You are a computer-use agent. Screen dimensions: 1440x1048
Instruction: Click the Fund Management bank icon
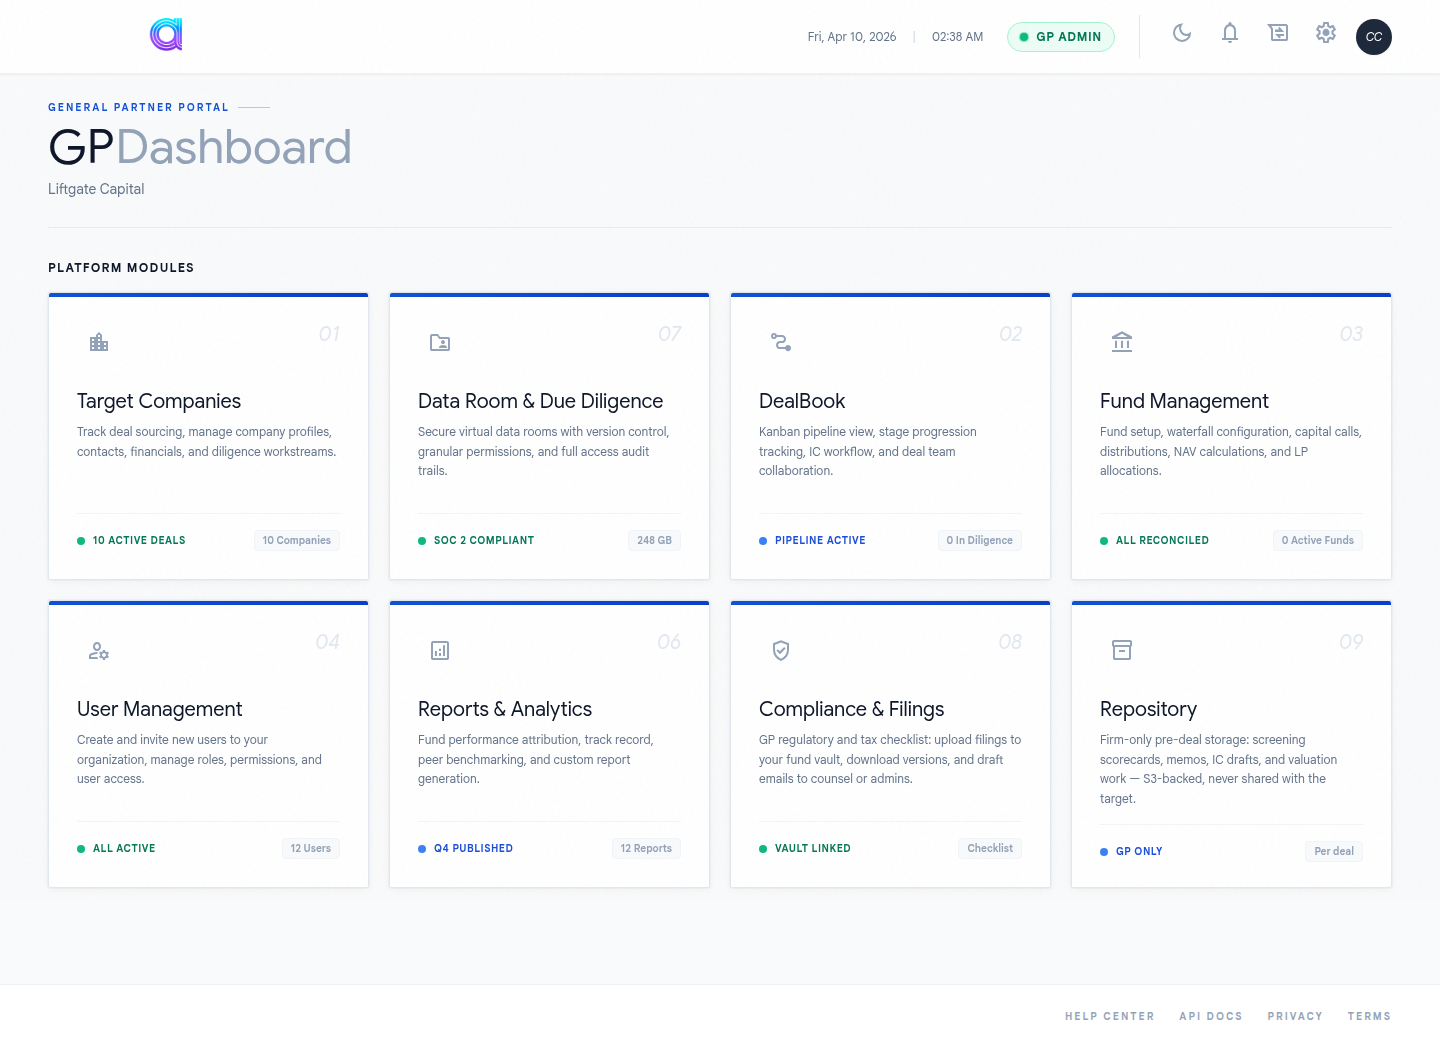click(1122, 343)
